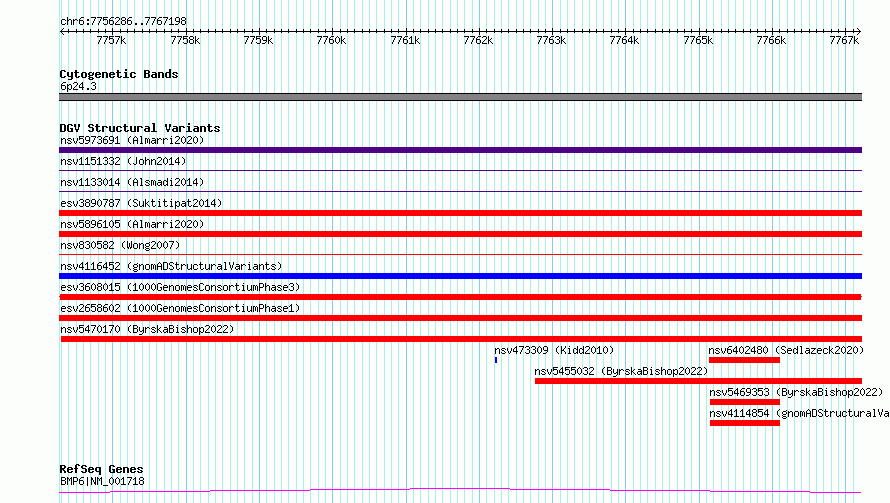Screen dimensions: 890x503
Task: Click the red bar under nsv5455032
Action: pyautogui.click(x=698, y=381)
